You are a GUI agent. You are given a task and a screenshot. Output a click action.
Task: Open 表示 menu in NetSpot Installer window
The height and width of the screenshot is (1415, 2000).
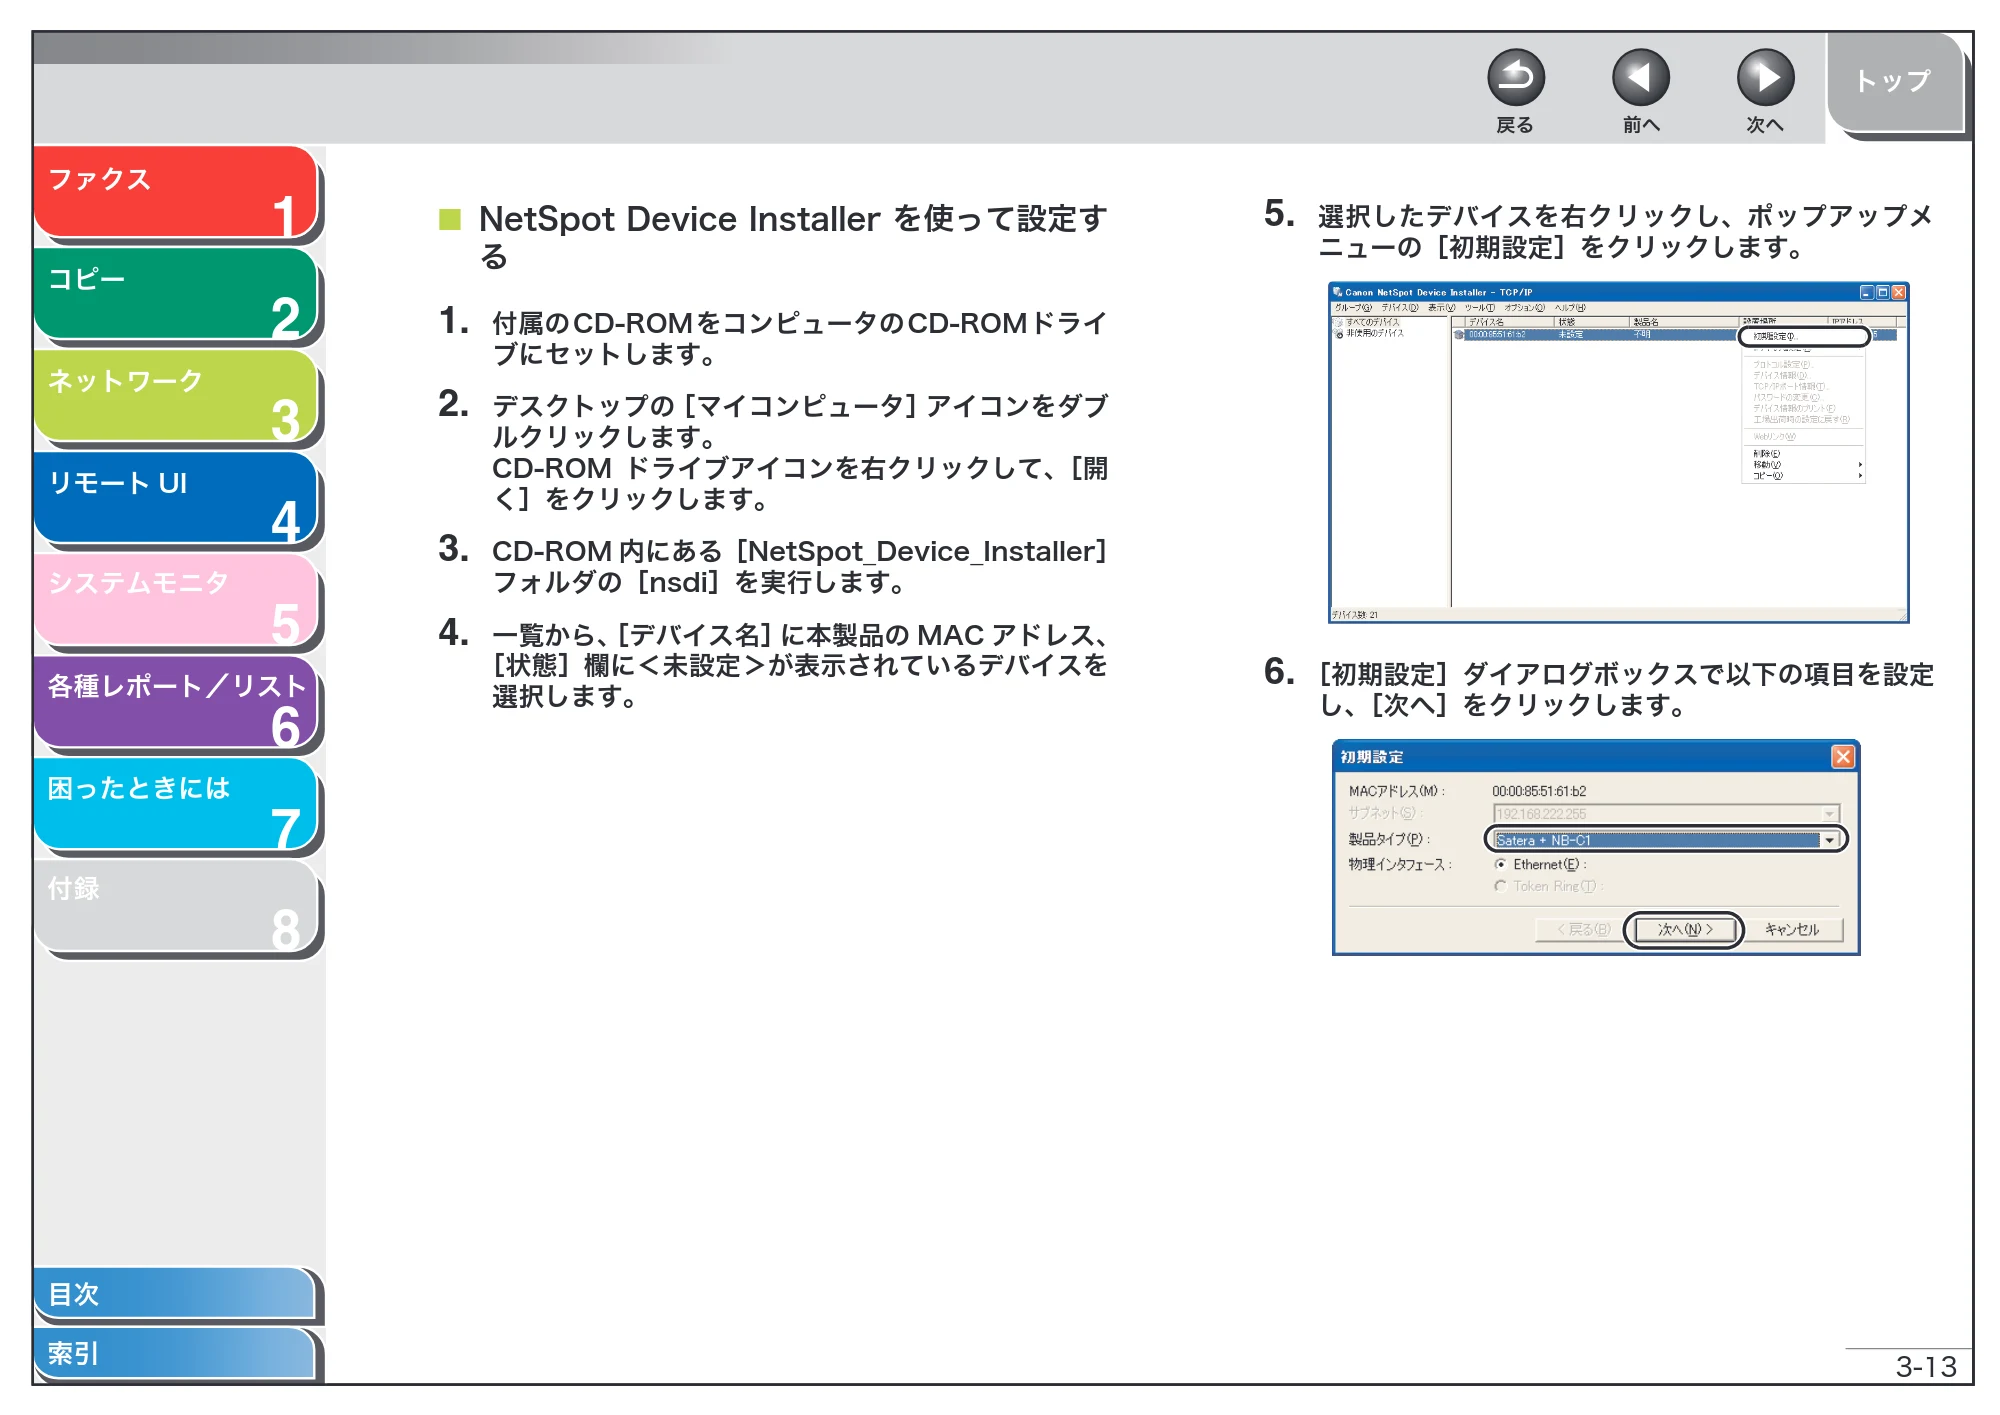coord(1442,308)
